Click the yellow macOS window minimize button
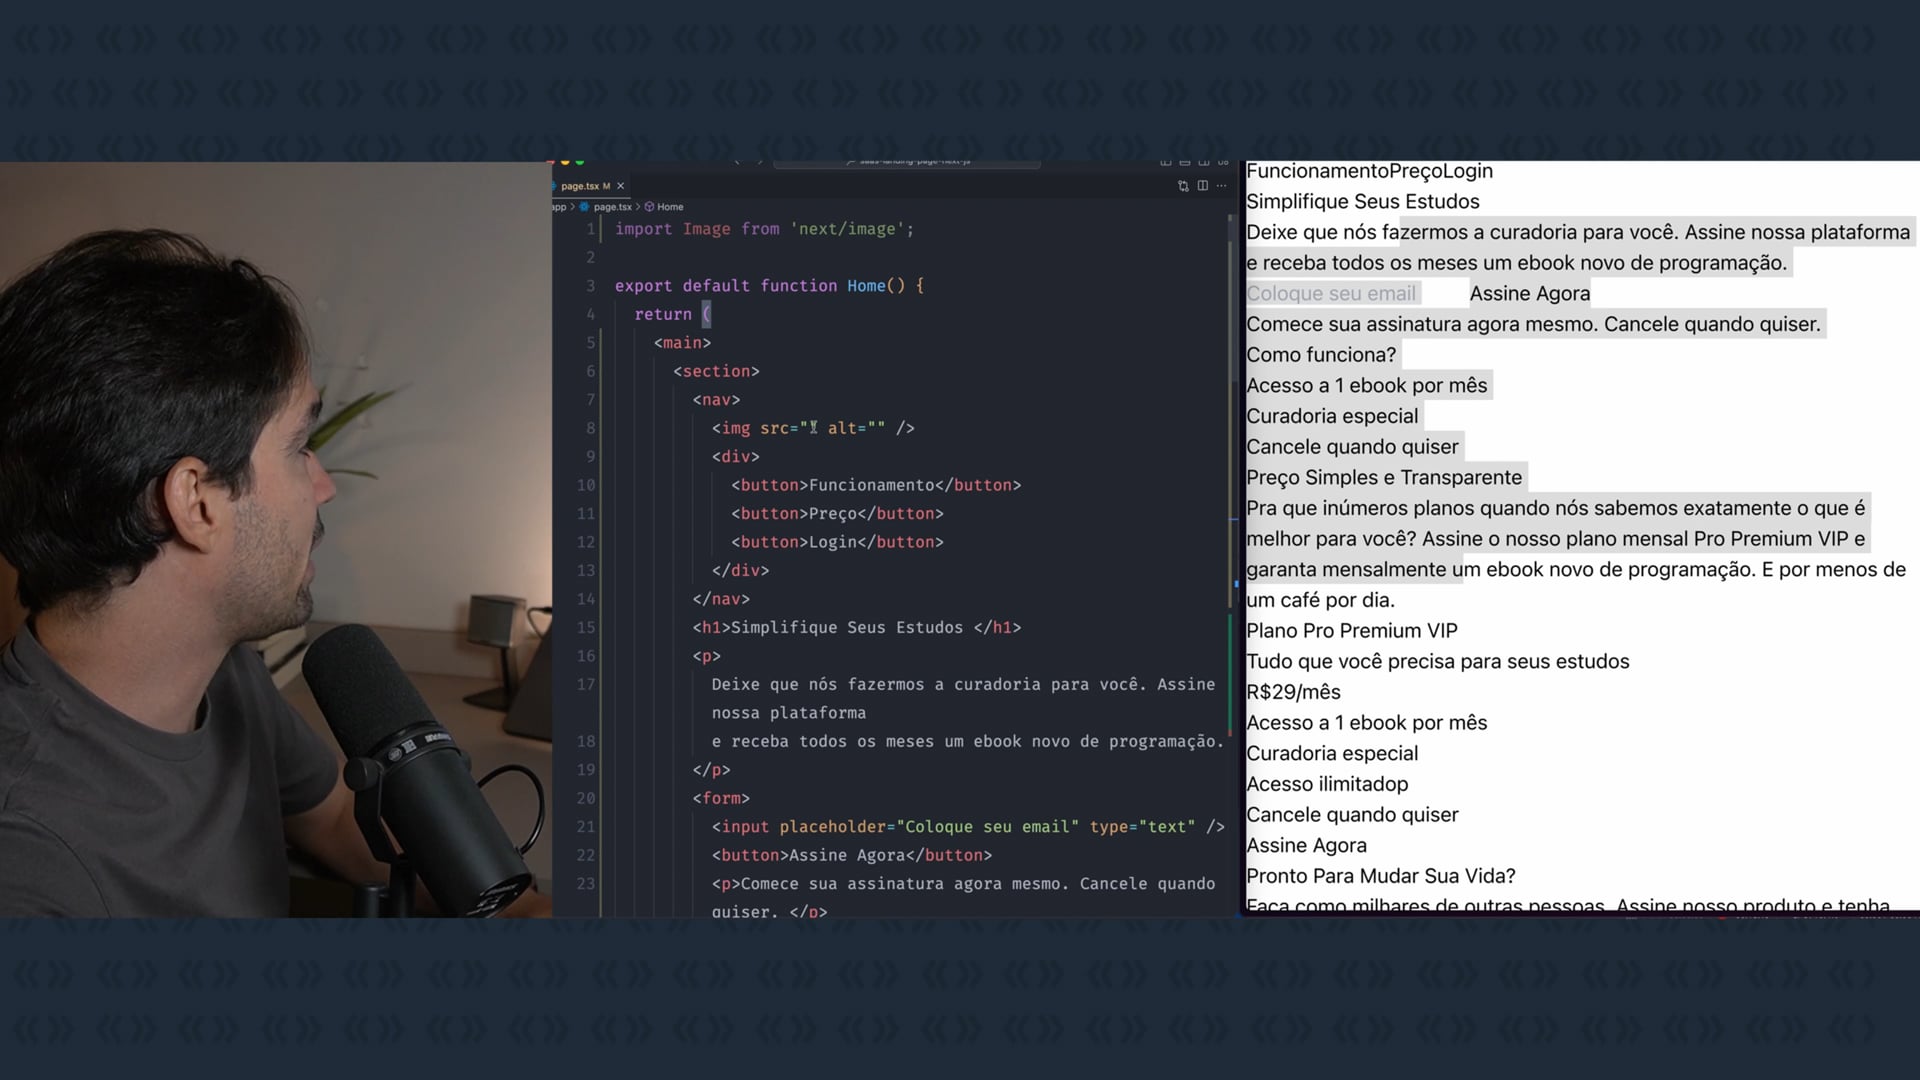This screenshot has height=1080, width=1920. tap(565, 161)
